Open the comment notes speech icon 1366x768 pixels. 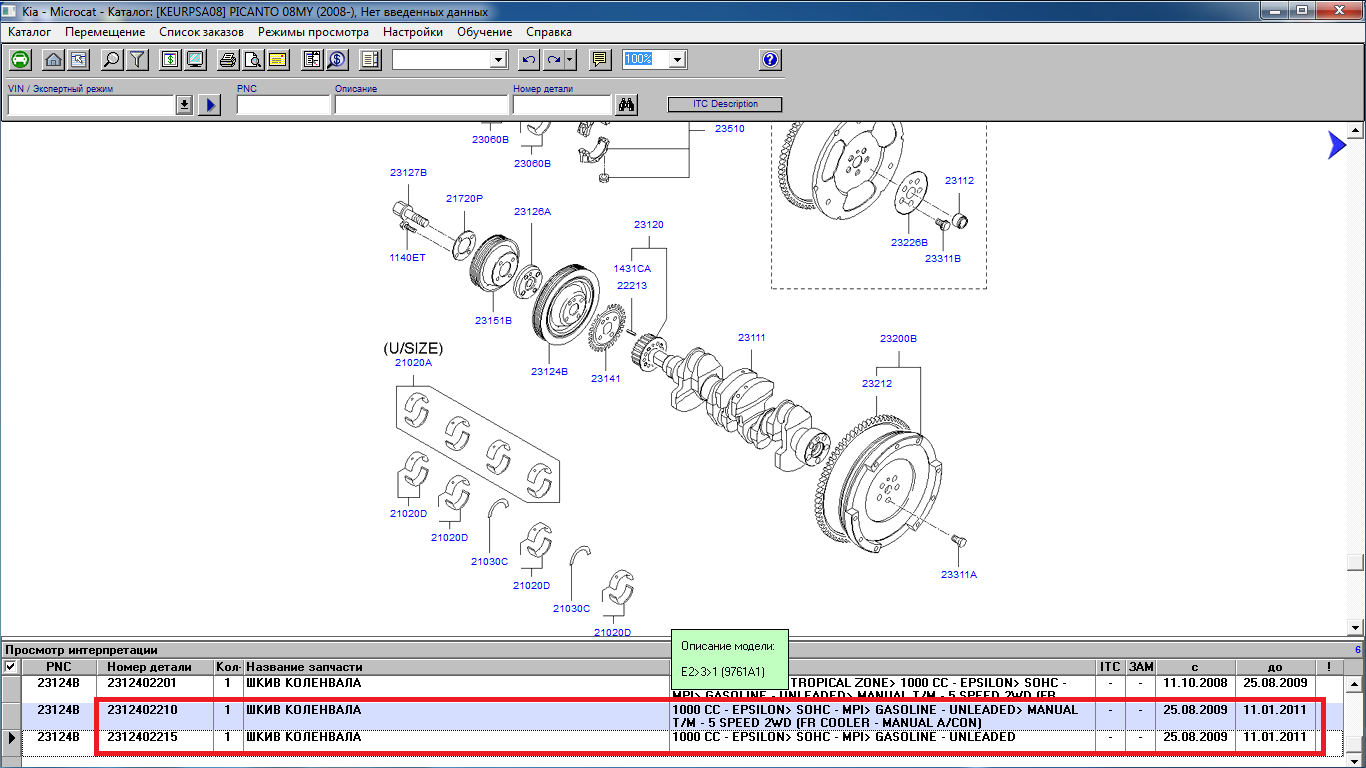[x=600, y=60]
